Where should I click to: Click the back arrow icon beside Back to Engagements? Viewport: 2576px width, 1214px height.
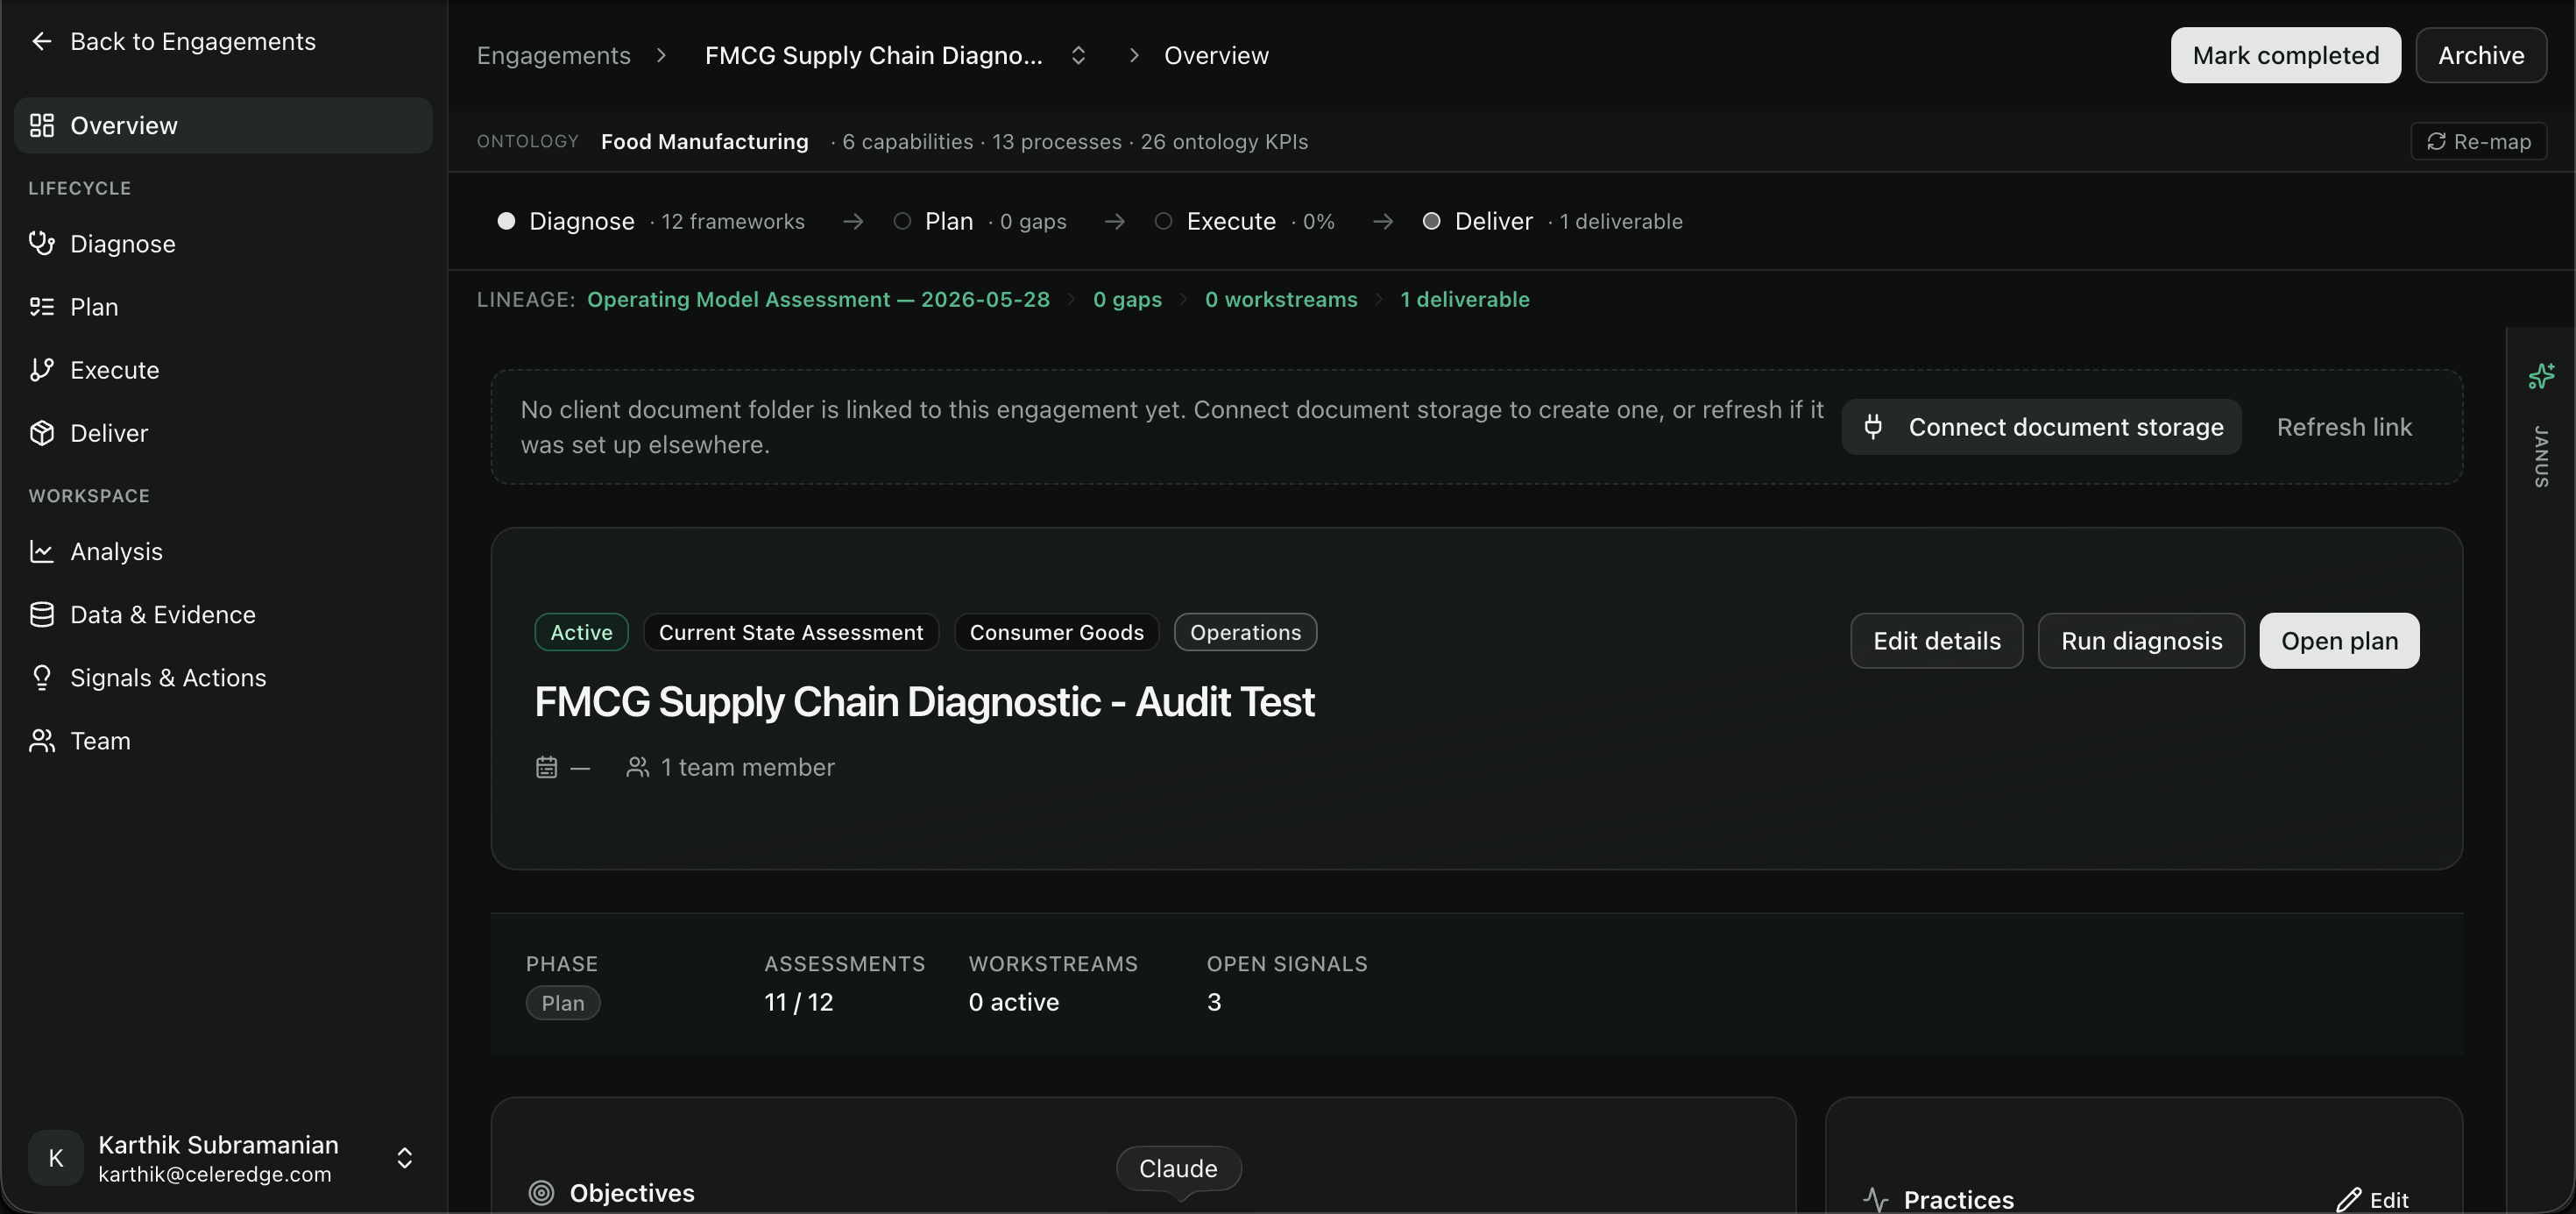click(41, 41)
